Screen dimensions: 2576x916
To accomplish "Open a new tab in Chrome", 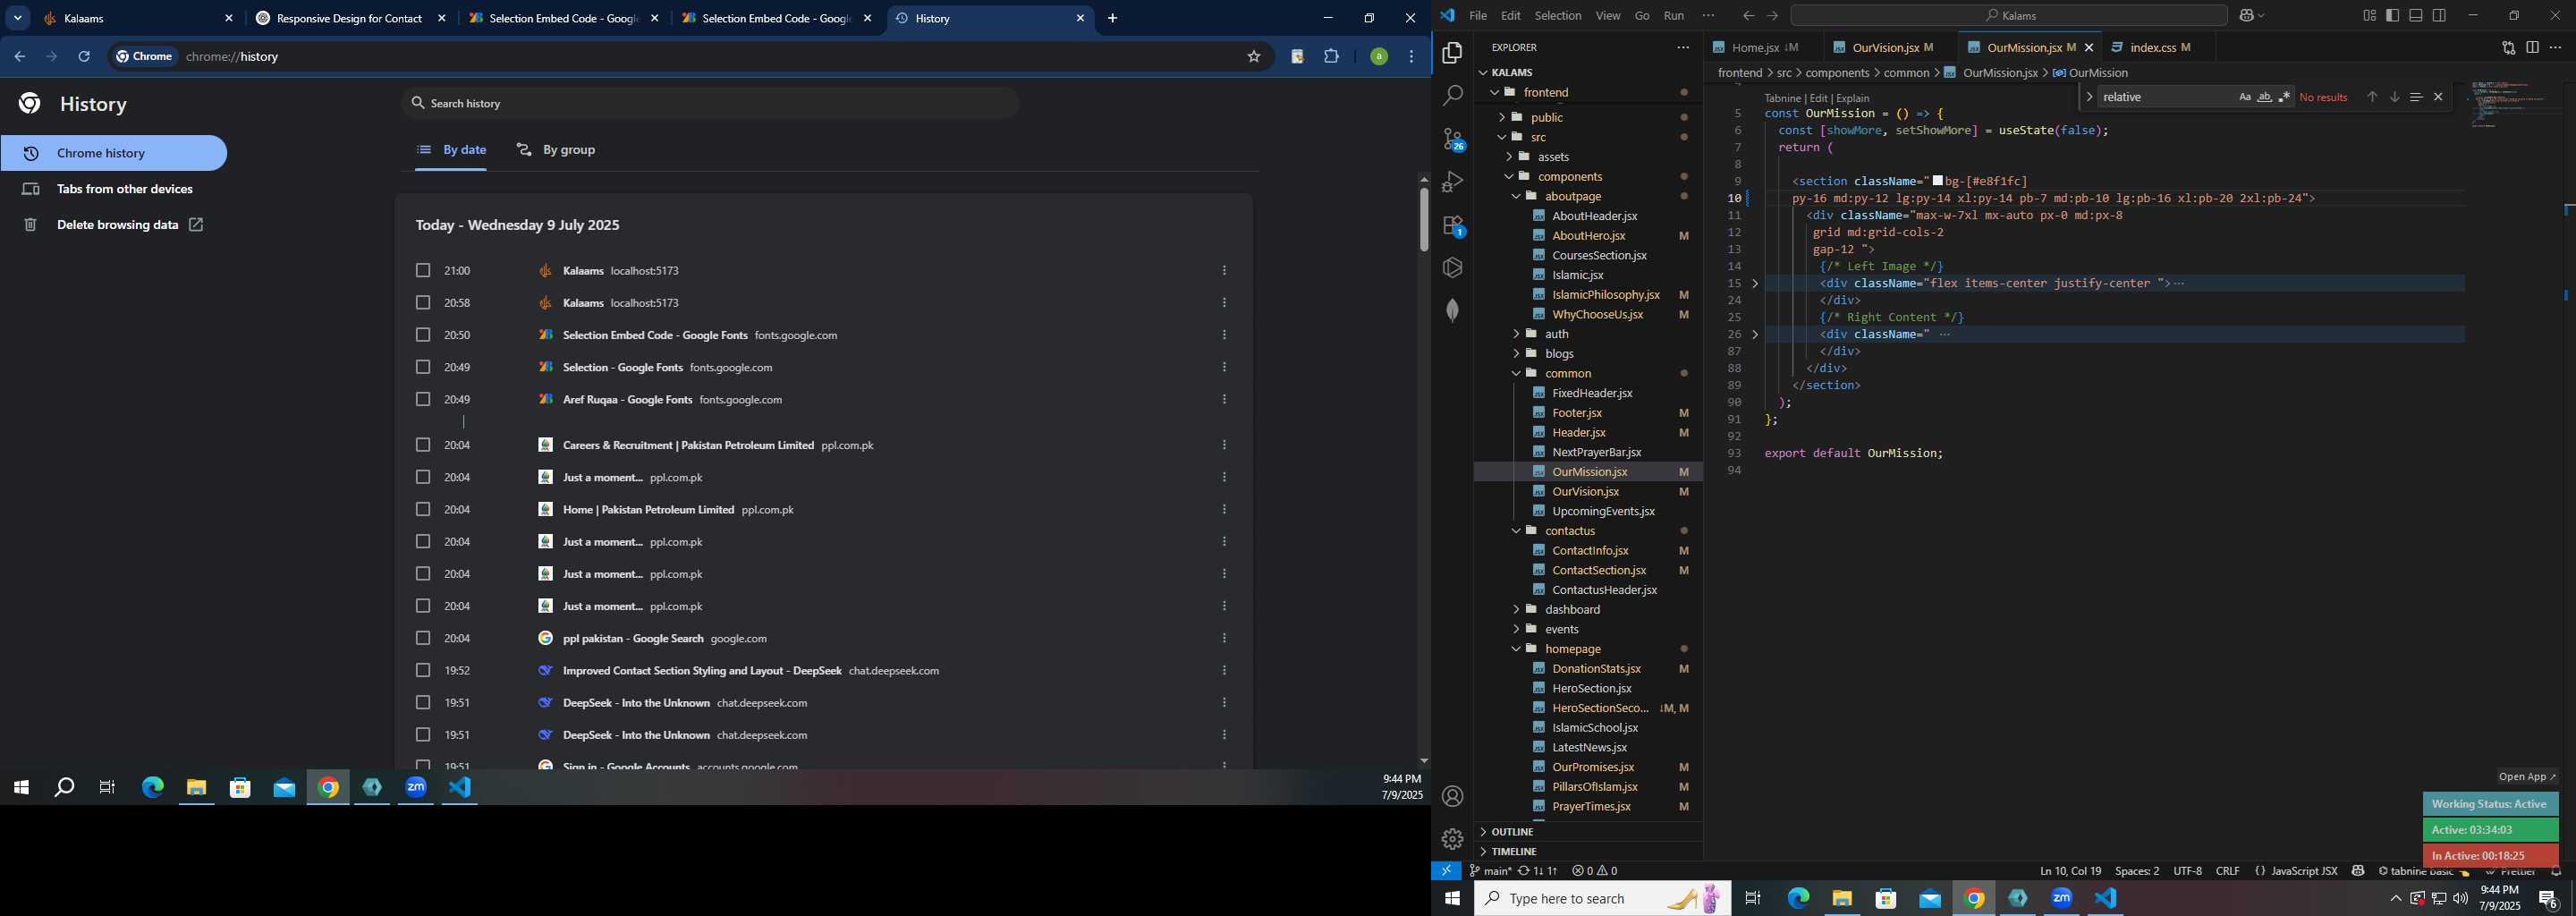I will tap(1113, 18).
